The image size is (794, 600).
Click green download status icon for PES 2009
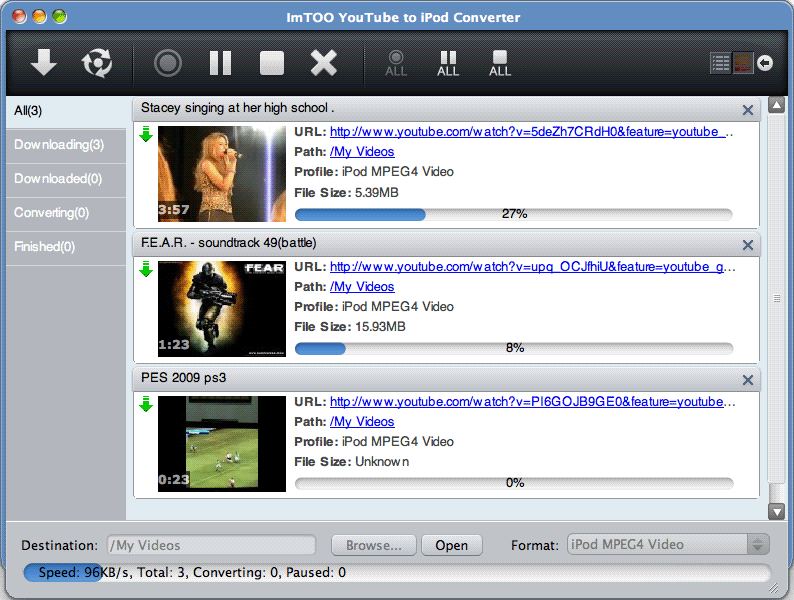[x=146, y=404]
